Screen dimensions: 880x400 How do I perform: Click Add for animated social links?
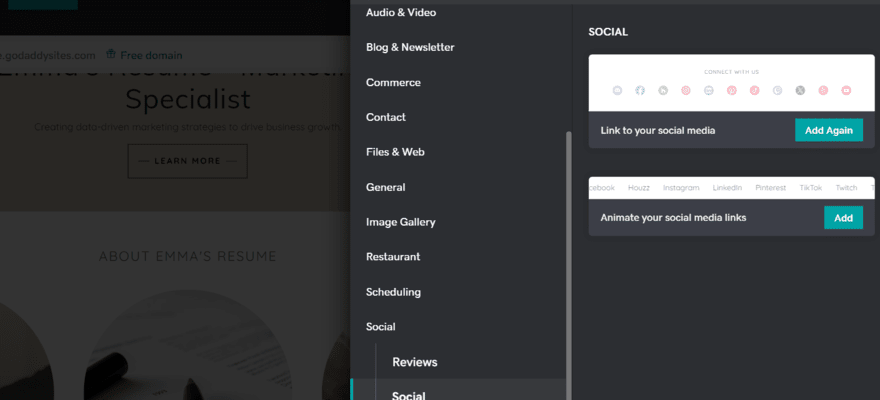point(844,218)
